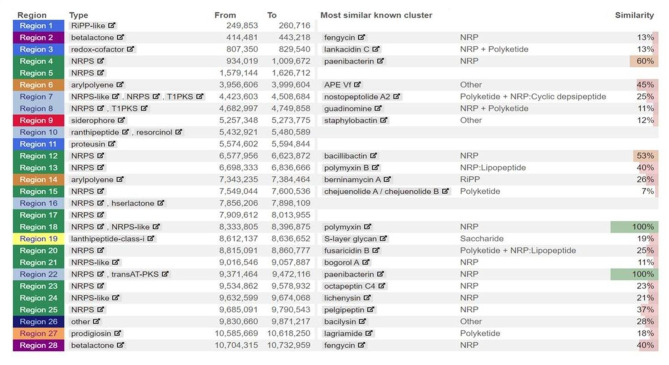Open the dark blue Region 26 button
This screenshot has height=365, width=669.
[38, 321]
